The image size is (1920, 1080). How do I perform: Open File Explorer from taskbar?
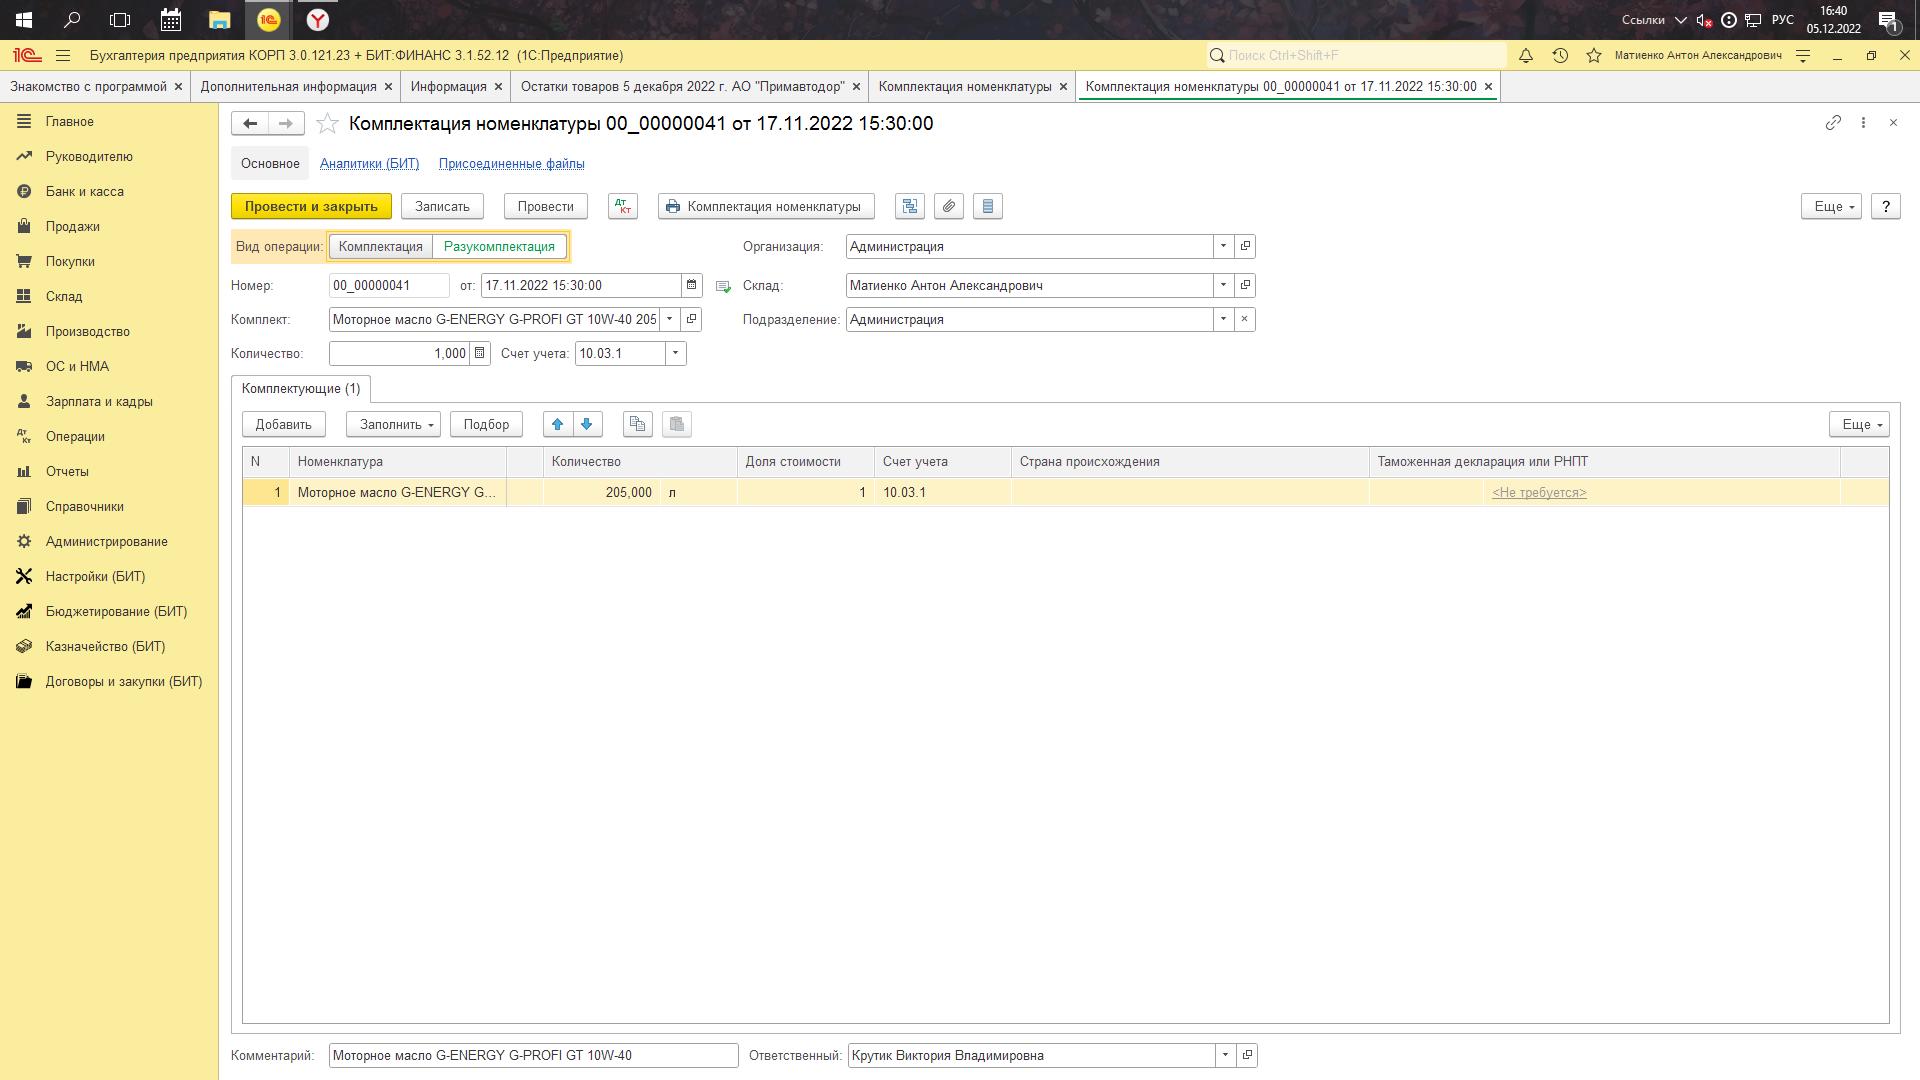click(219, 20)
